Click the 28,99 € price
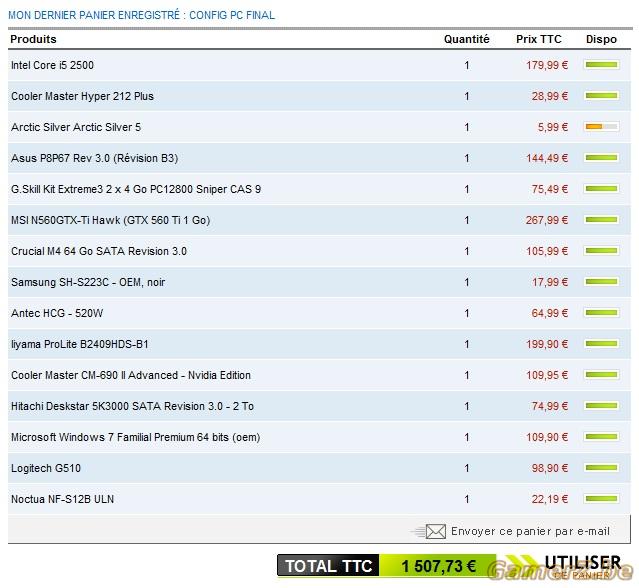The image size is (639, 588). click(x=550, y=96)
